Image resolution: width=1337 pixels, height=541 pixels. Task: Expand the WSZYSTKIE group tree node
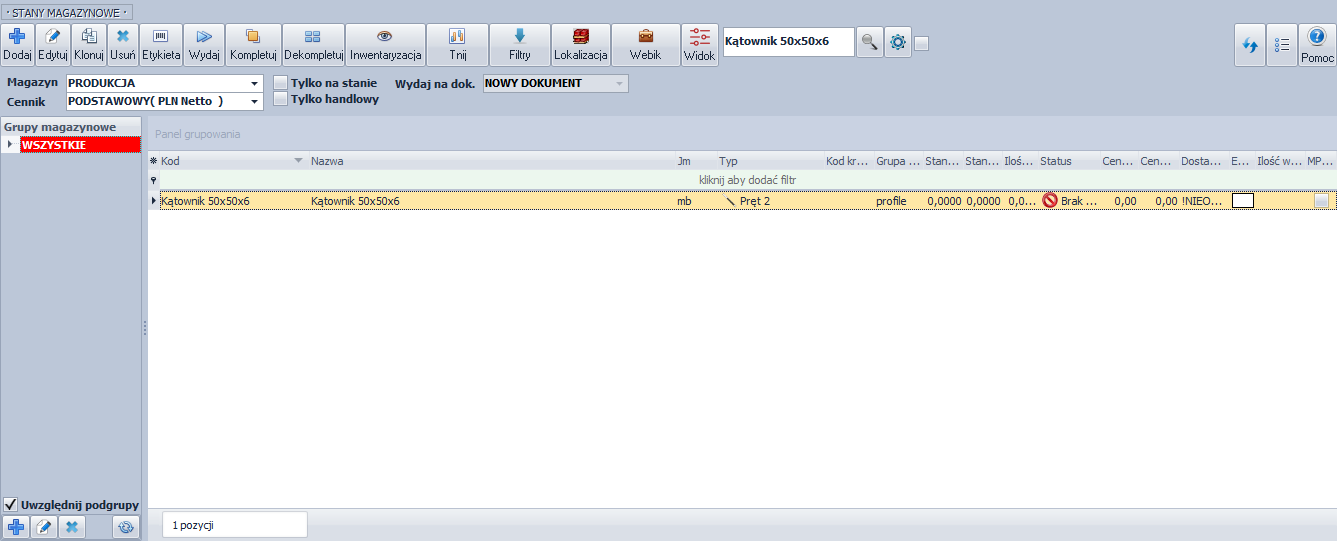(10, 145)
